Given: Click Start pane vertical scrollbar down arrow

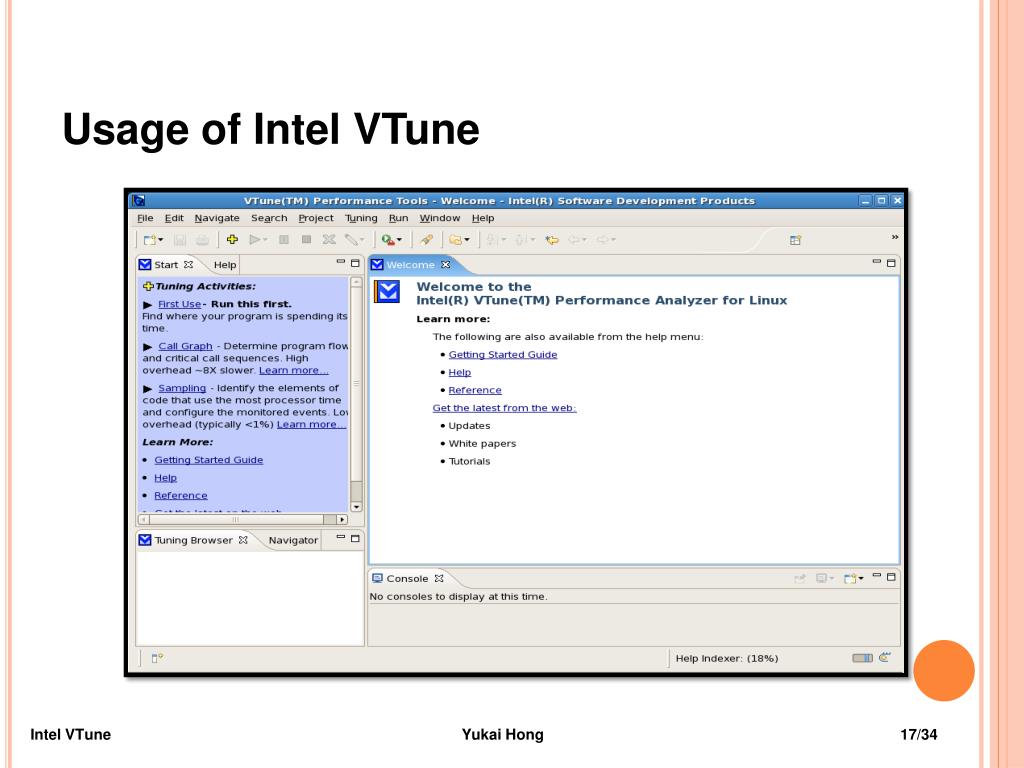Looking at the screenshot, I should click(x=357, y=507).
